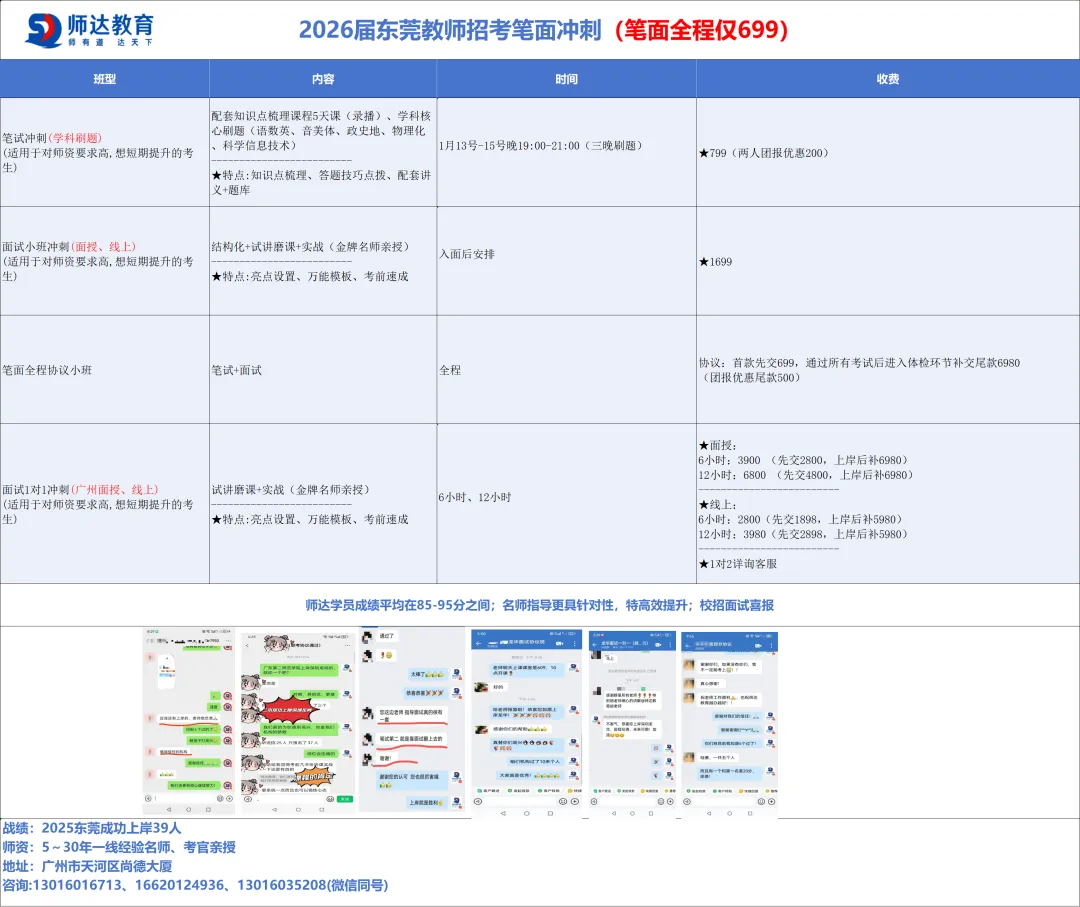This screenshot has height=907, width=1080.
Task: Select the 内容 column header
Action: (323, 79)
